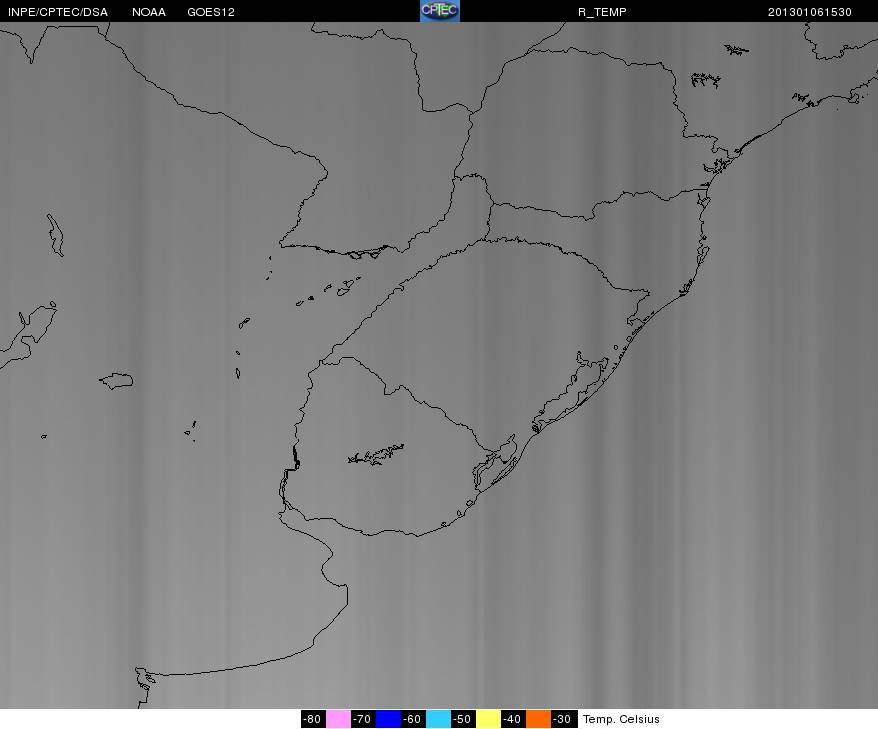Pick the dark blue legend swatch
Image resolution: width=878 pixels, height=729 pixels.
click(x=388, y=719)
